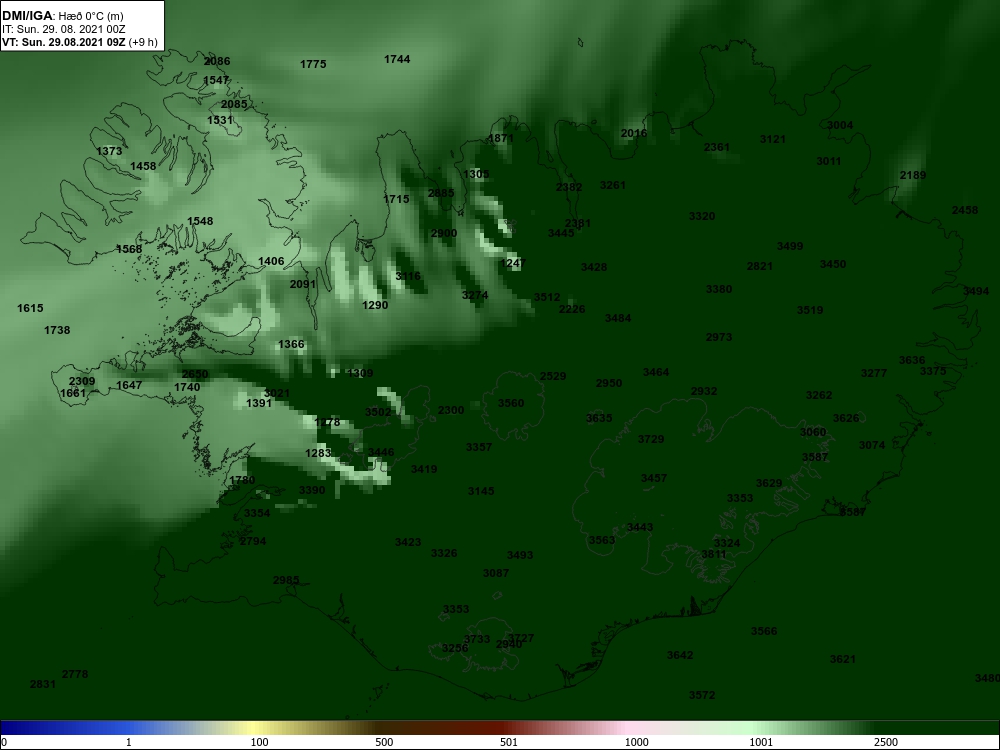Click the map value 3074
This screenshot has width=1000, height=750.
coord(872,445)
